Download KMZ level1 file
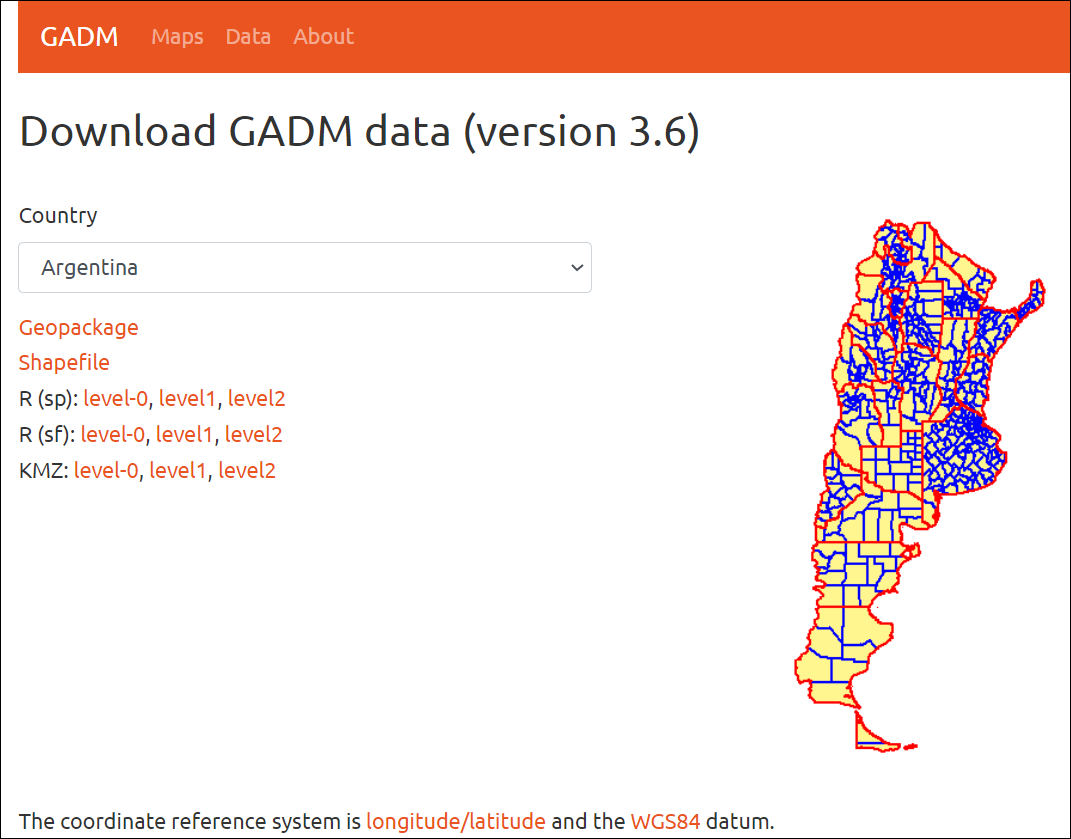The image size is (1071, 839). pyautogui.click(x=178, y=470)
